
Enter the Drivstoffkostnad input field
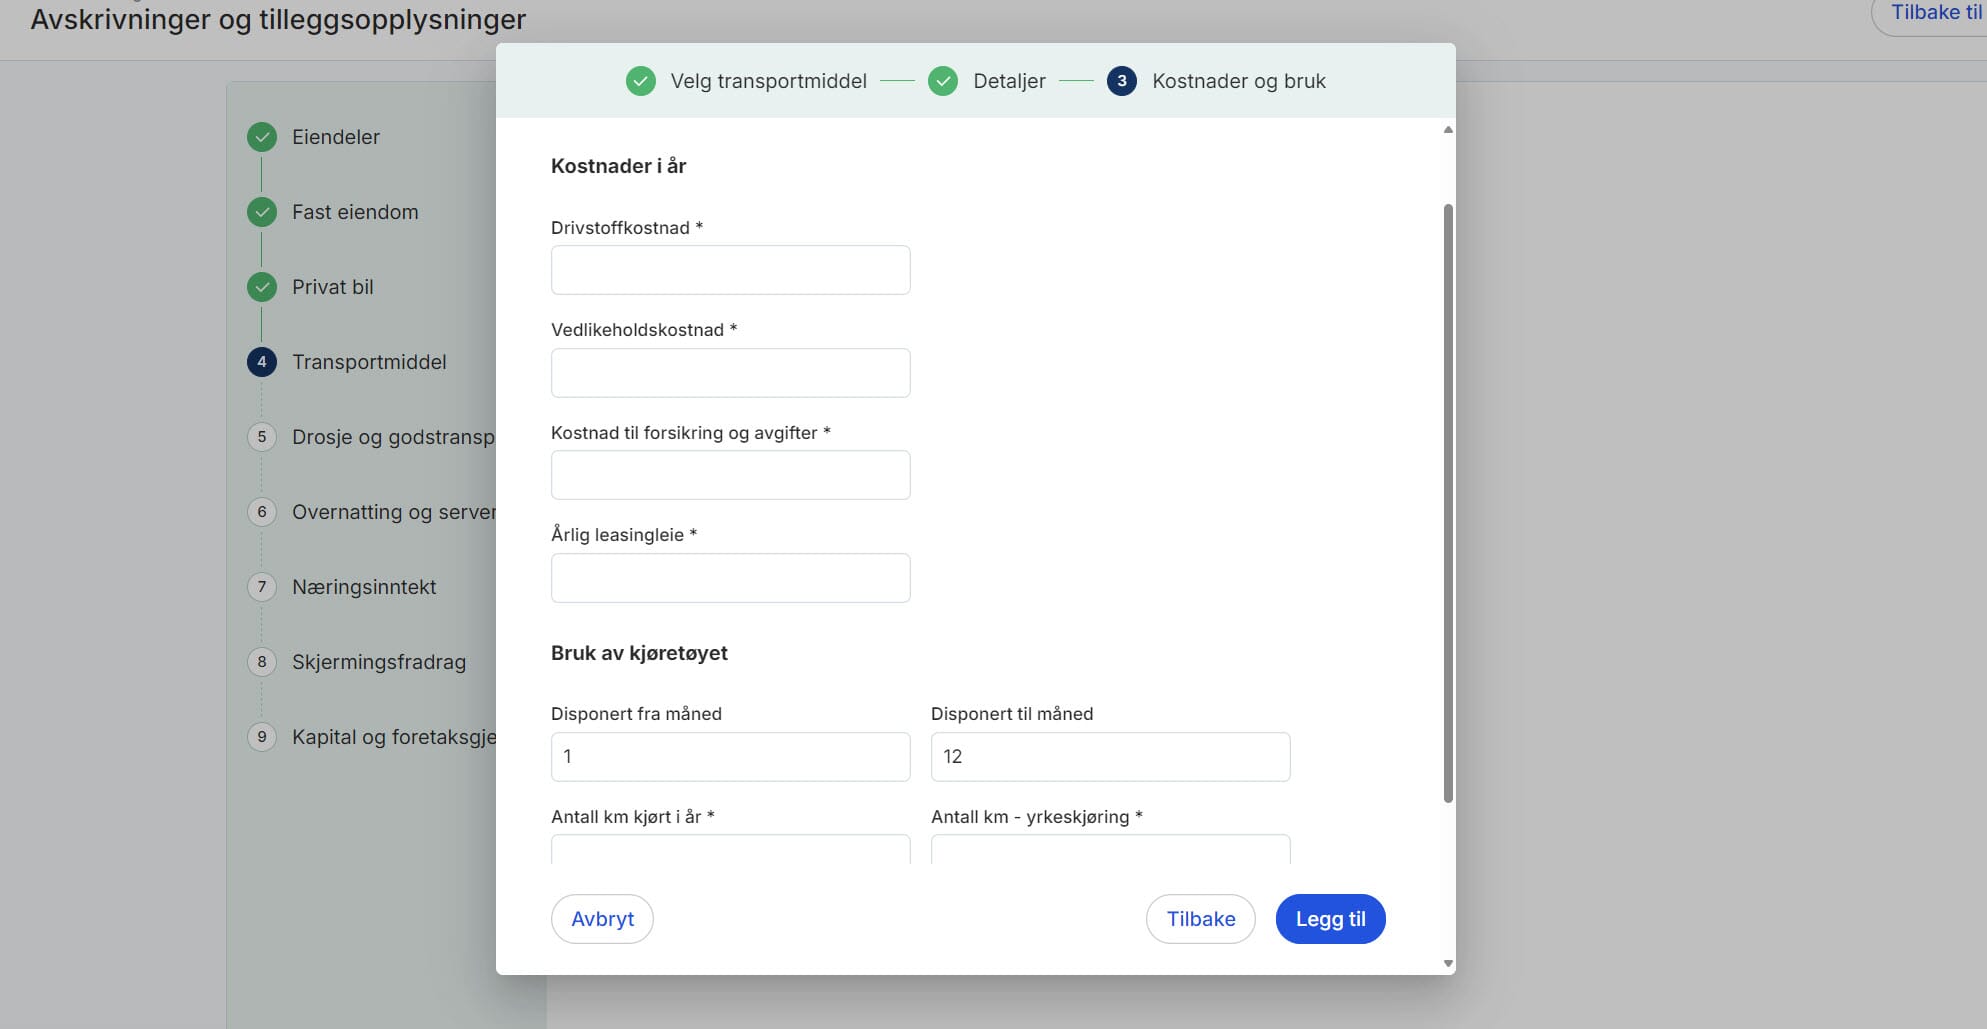click(729, 269)
